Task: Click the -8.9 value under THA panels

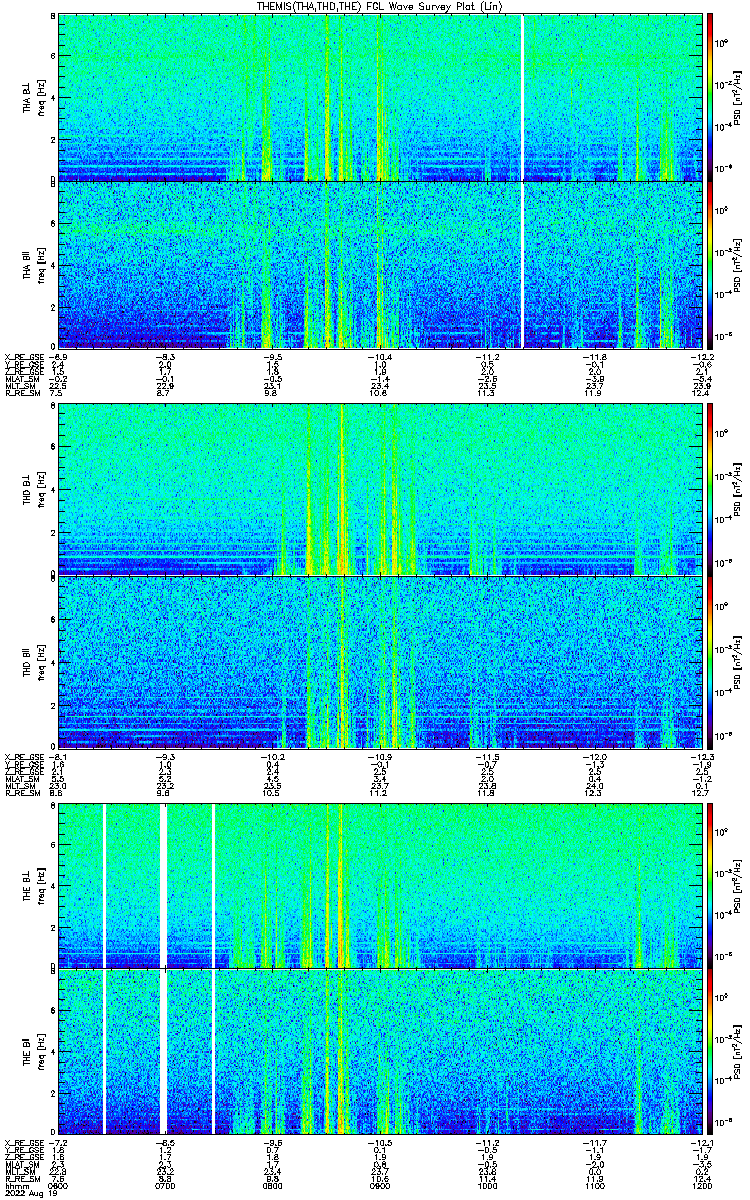Action: tap(59, 357)
